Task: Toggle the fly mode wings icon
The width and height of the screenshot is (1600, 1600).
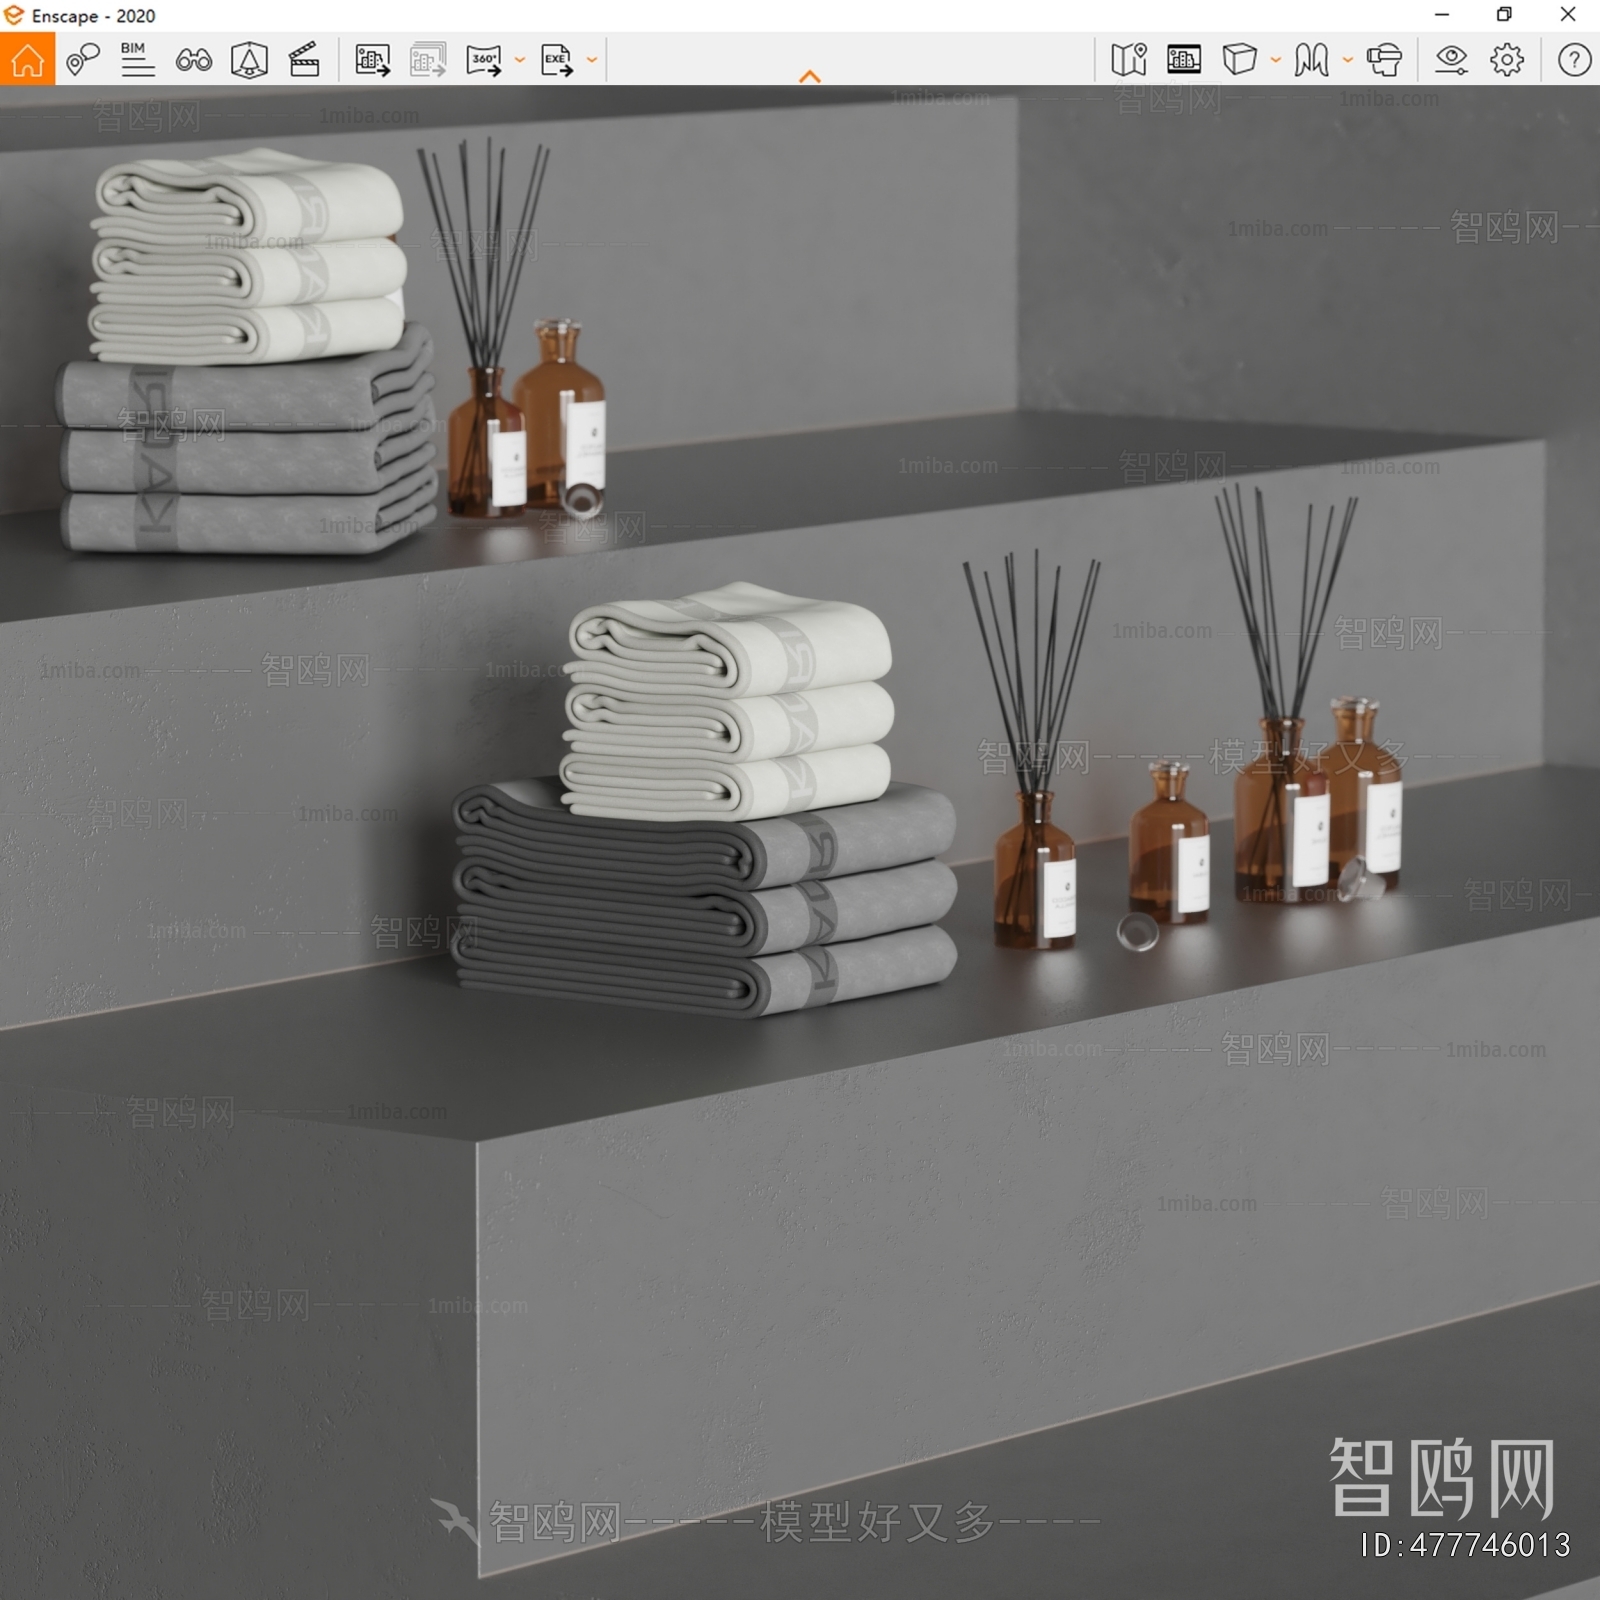Action: (1311, 60)
